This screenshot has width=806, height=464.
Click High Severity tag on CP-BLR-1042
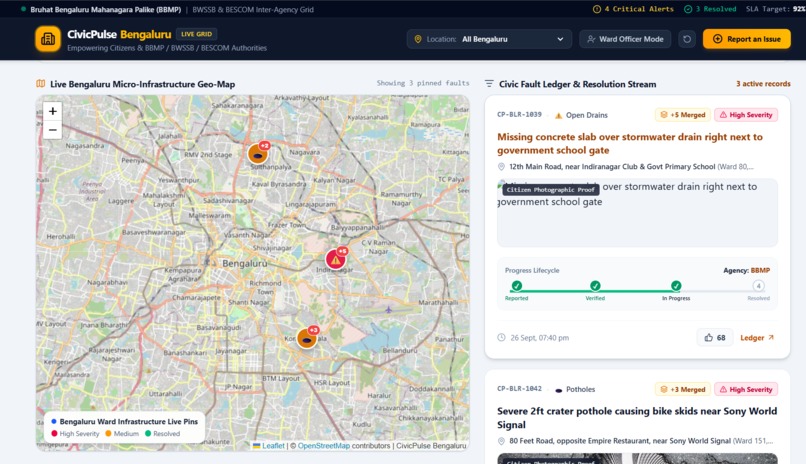click(746, 389)
